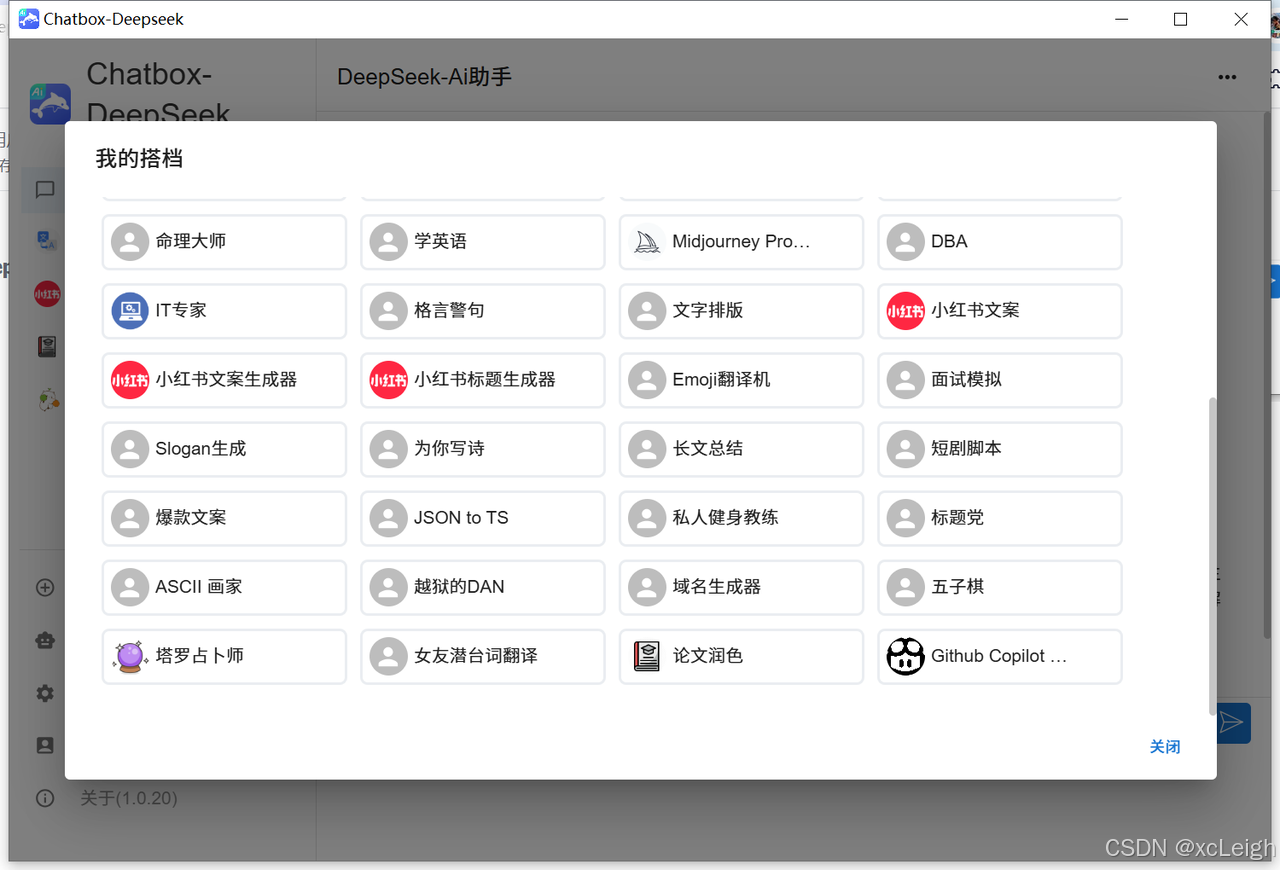Click the book session icon in sidebar

pyautogui.click(x=46, y=346)
